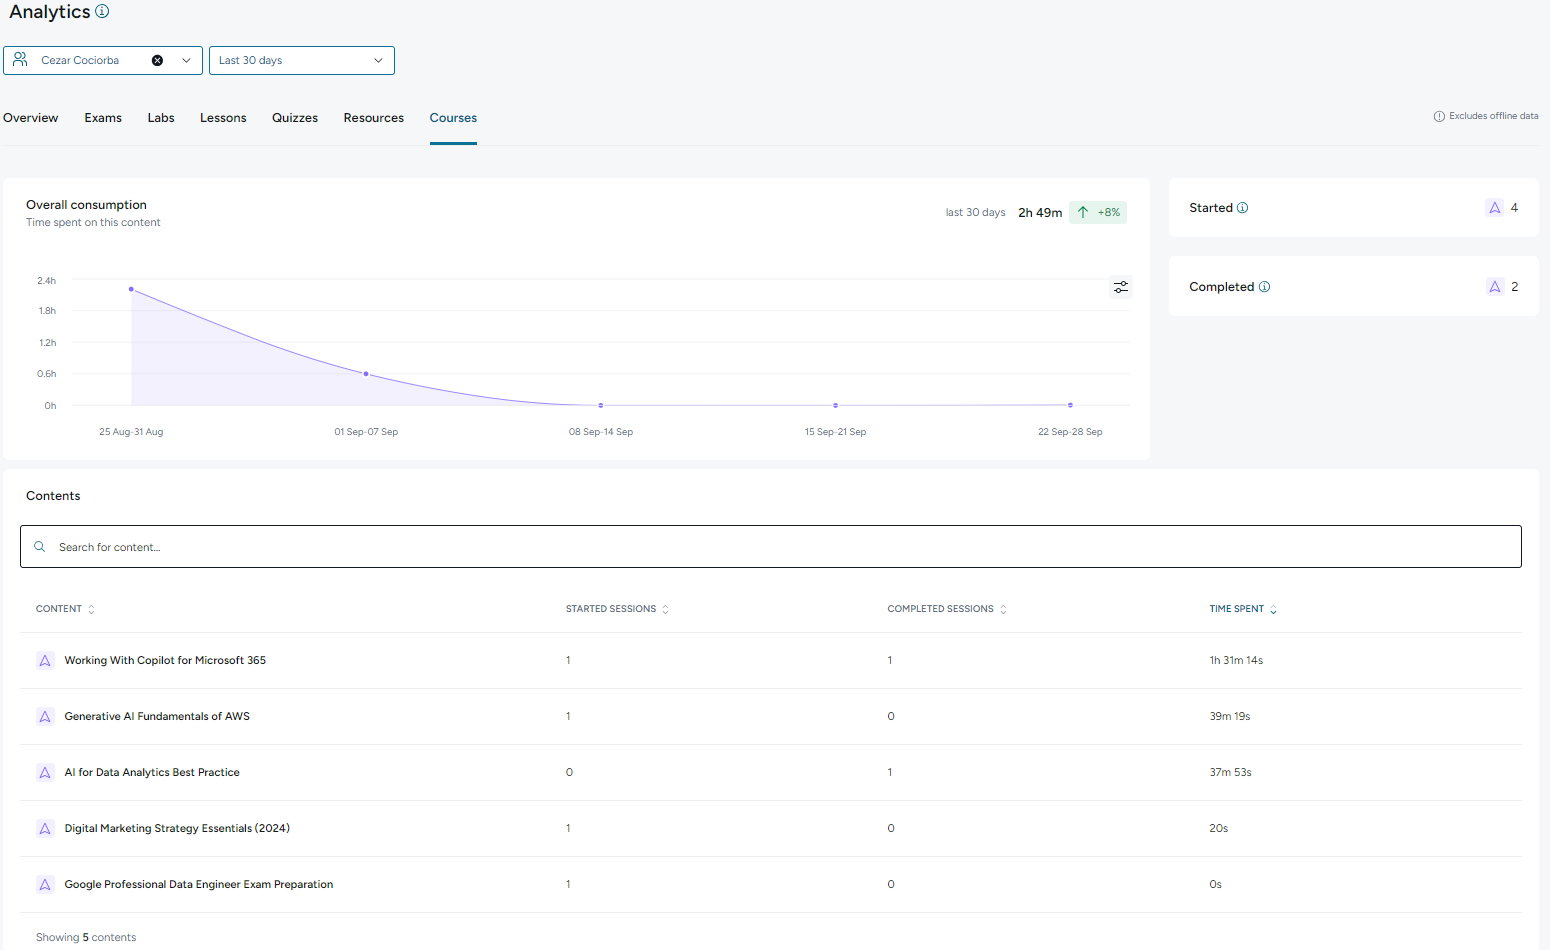Viewport: 1550px width, 950px height.
Task: Sort by the CONTENT column
Action: coord(65,609)
